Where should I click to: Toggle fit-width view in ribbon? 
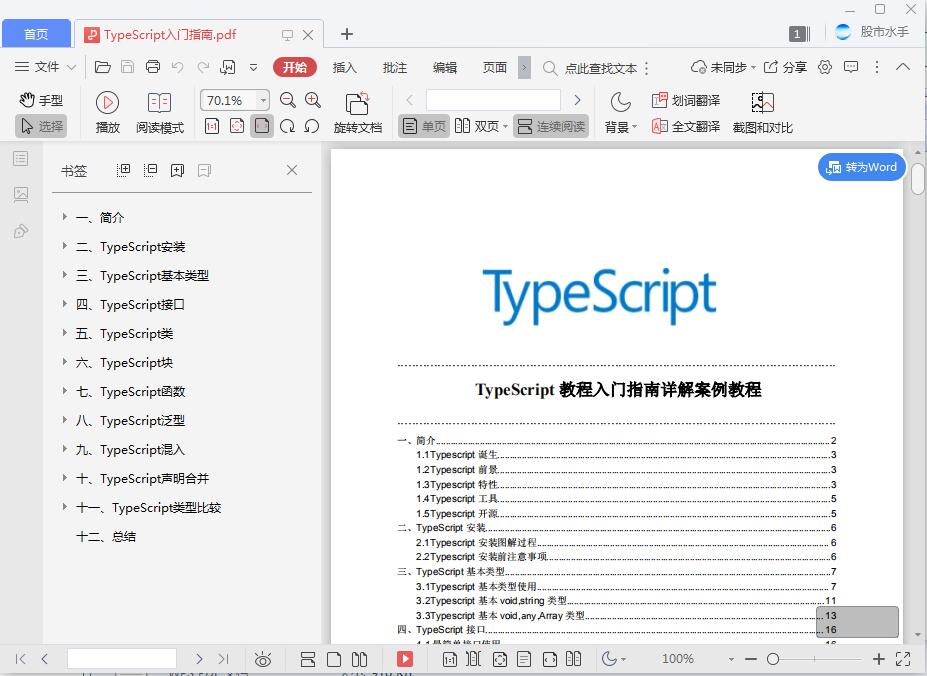(x=262, y=126)
